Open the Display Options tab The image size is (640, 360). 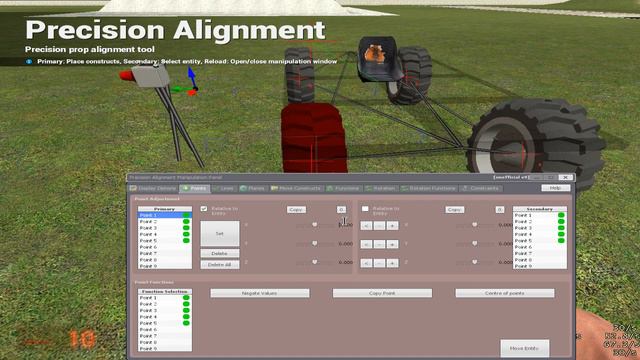pos(153,189)
